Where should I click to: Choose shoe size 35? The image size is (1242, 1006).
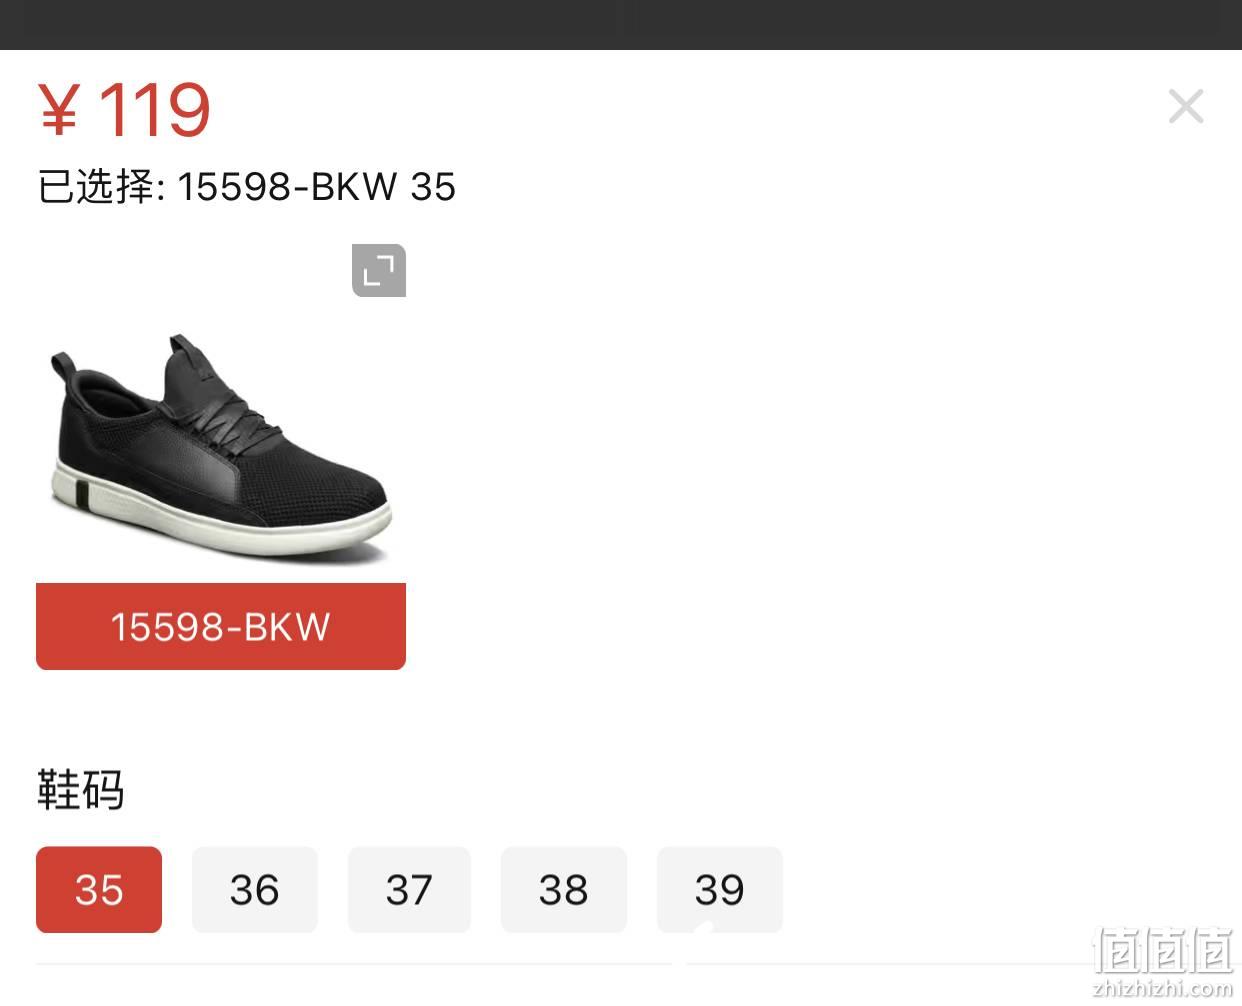click(x=99, y=890)
